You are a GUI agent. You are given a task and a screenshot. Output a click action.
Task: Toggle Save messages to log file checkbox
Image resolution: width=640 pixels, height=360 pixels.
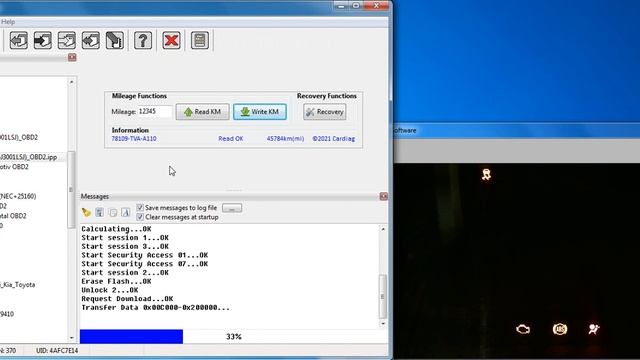[140, 208]
